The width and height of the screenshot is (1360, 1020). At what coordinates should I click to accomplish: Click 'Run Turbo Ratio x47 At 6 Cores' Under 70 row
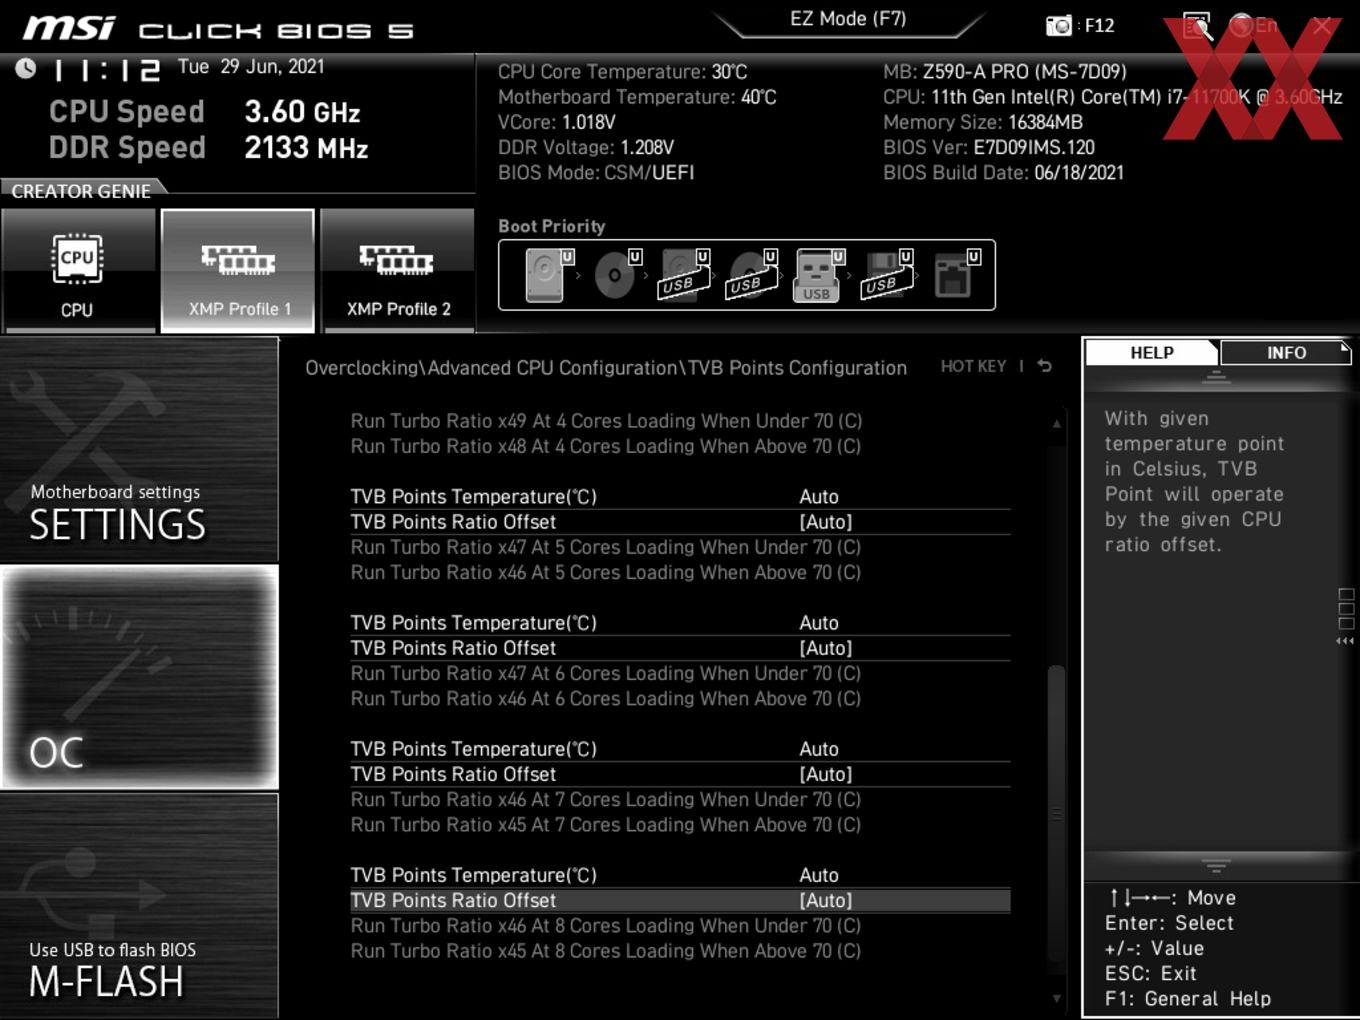click(606, 673)
